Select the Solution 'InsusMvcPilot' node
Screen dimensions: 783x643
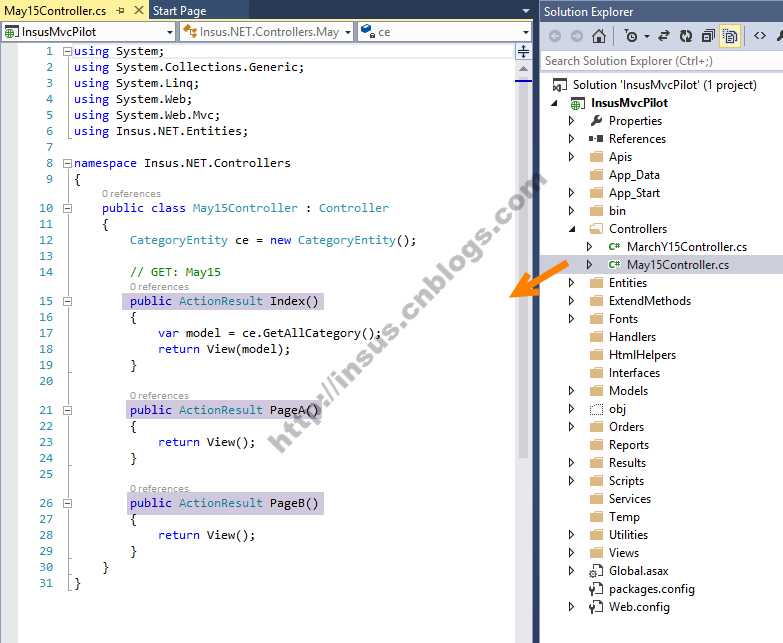point(664,85)
